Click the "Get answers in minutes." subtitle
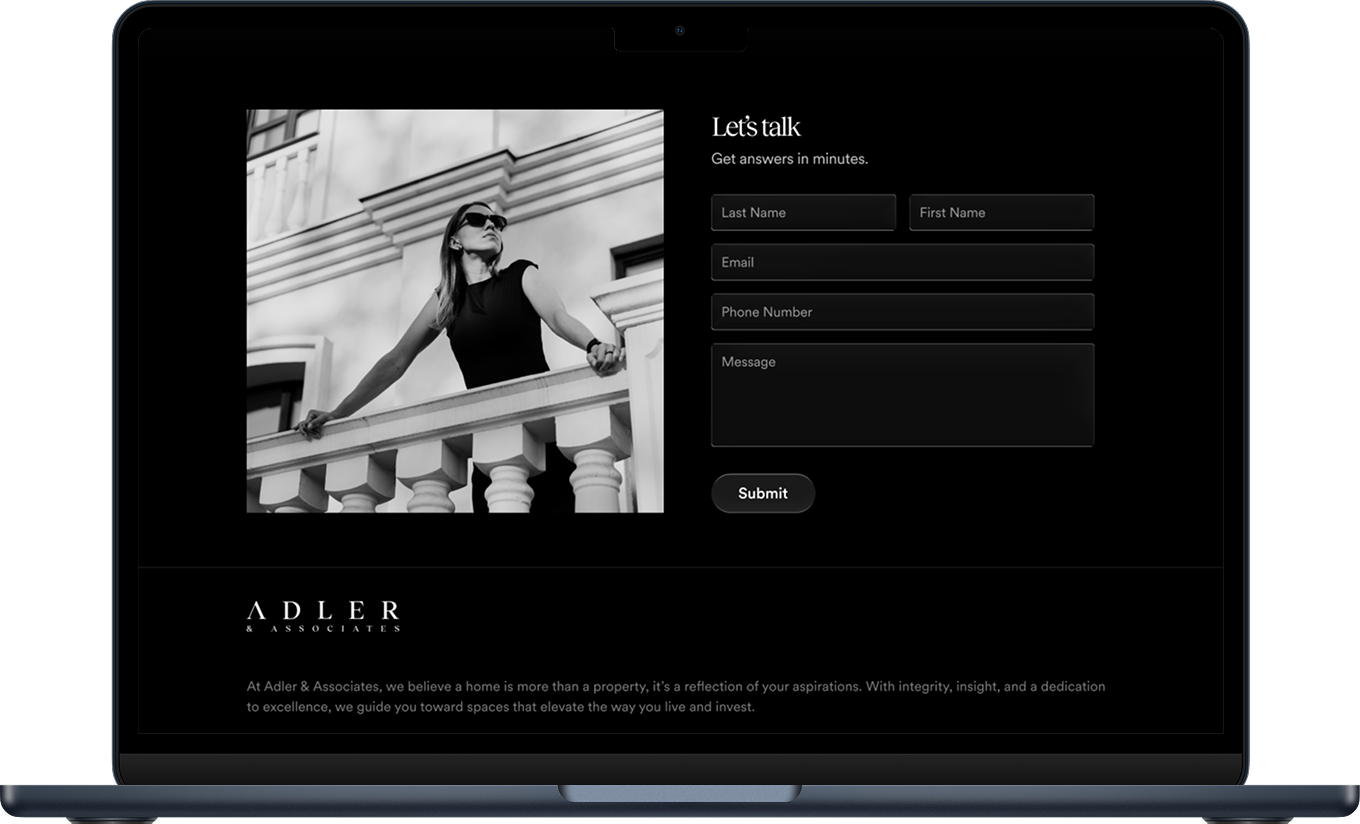The height and width of the screenshot is (824, 1360). coord(789,159)
